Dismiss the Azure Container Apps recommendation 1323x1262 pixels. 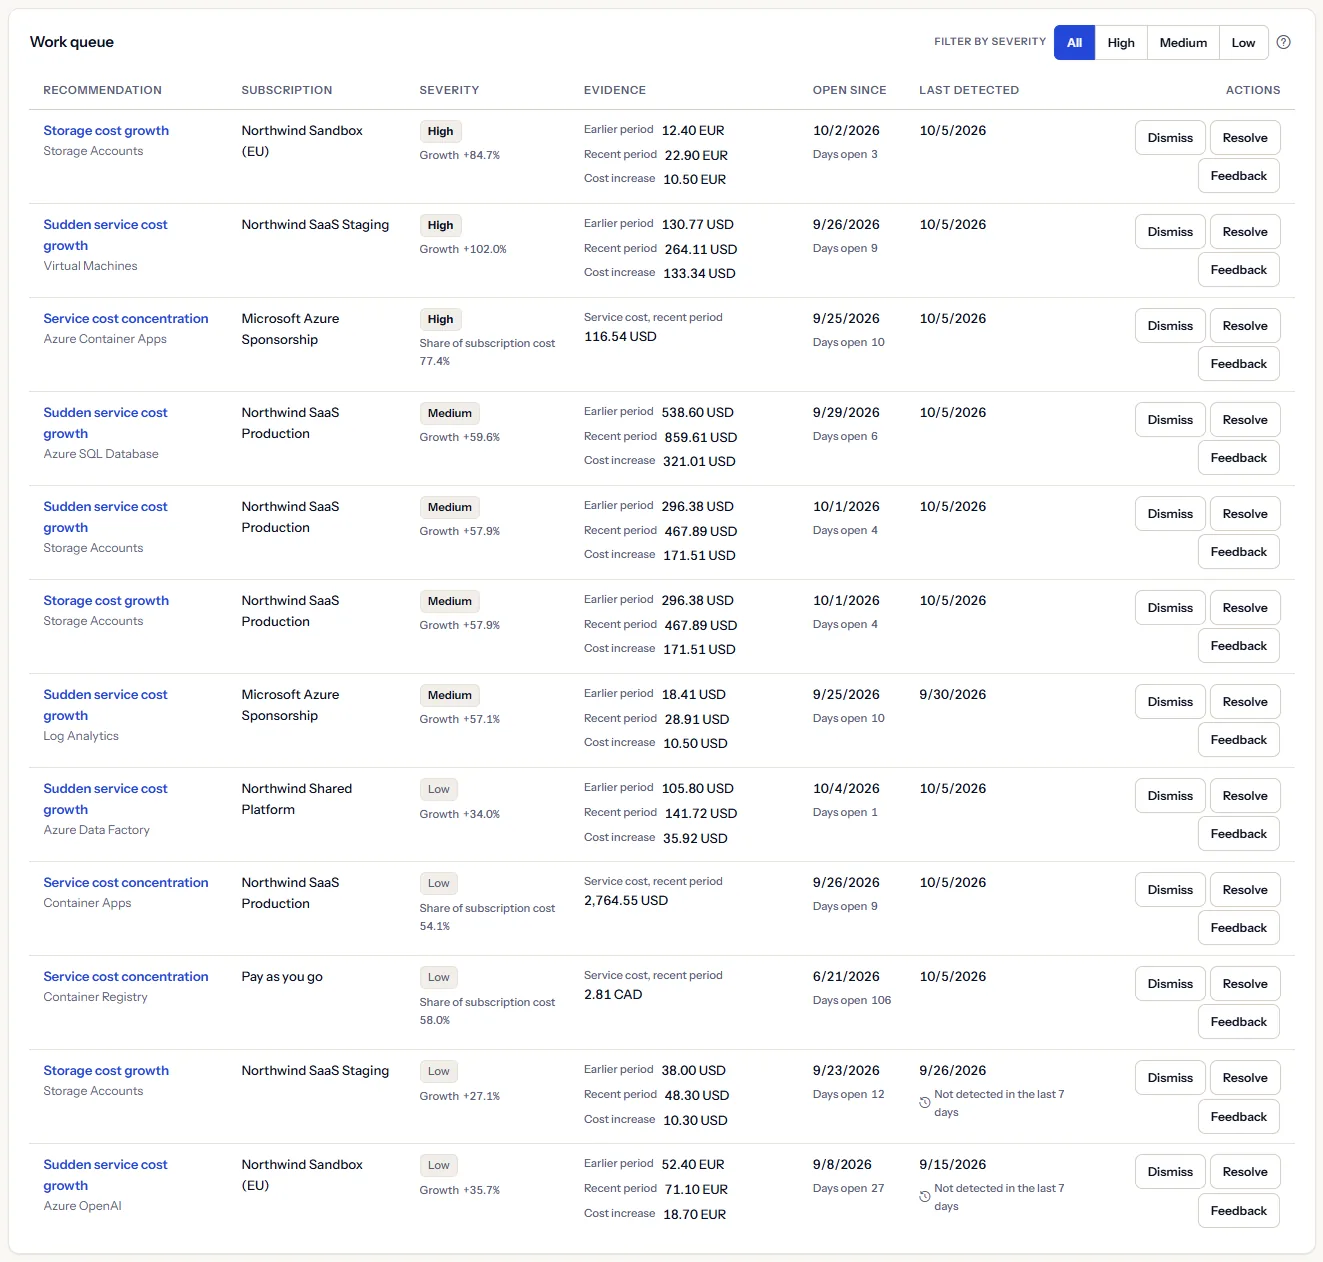pyautogui.click(x=1170, y=326)
